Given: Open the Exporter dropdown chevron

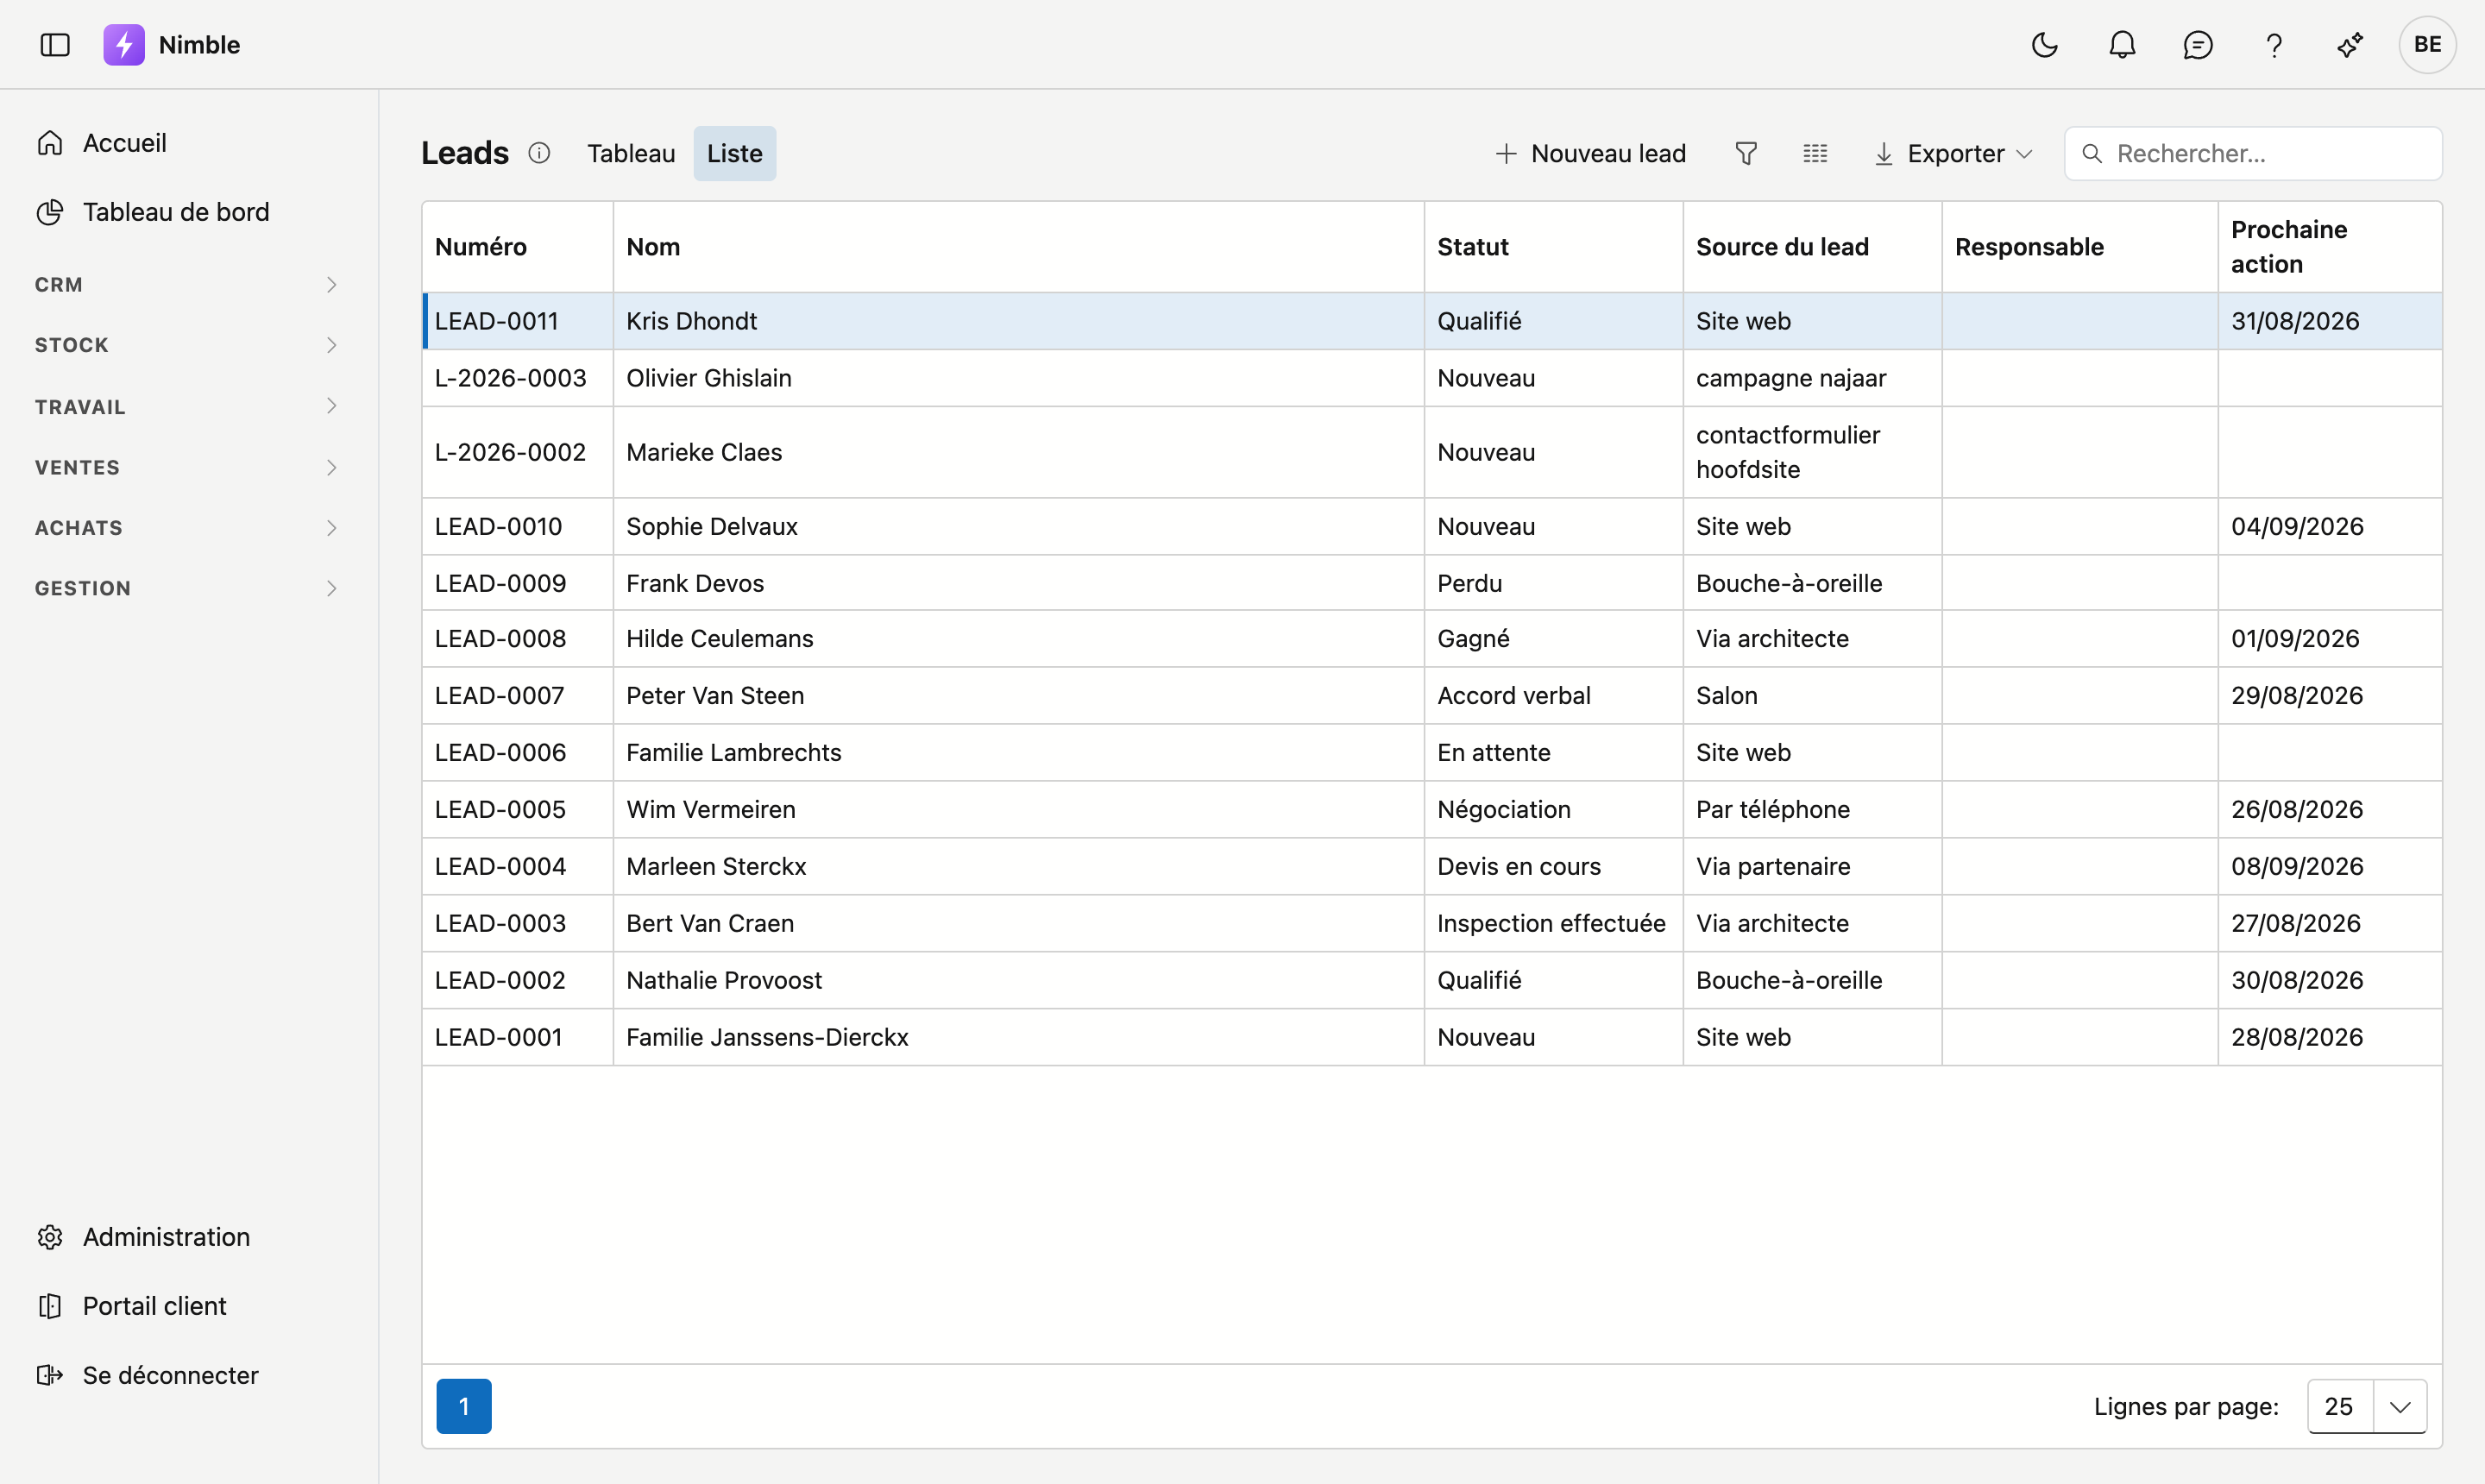Looking at the screenshot, I should pos(2025,154).
